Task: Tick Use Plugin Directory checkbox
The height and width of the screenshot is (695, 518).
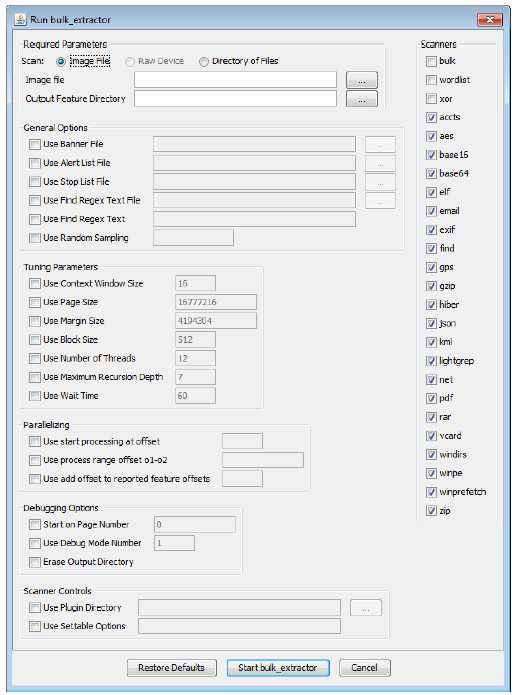Action: click(35, 608)
